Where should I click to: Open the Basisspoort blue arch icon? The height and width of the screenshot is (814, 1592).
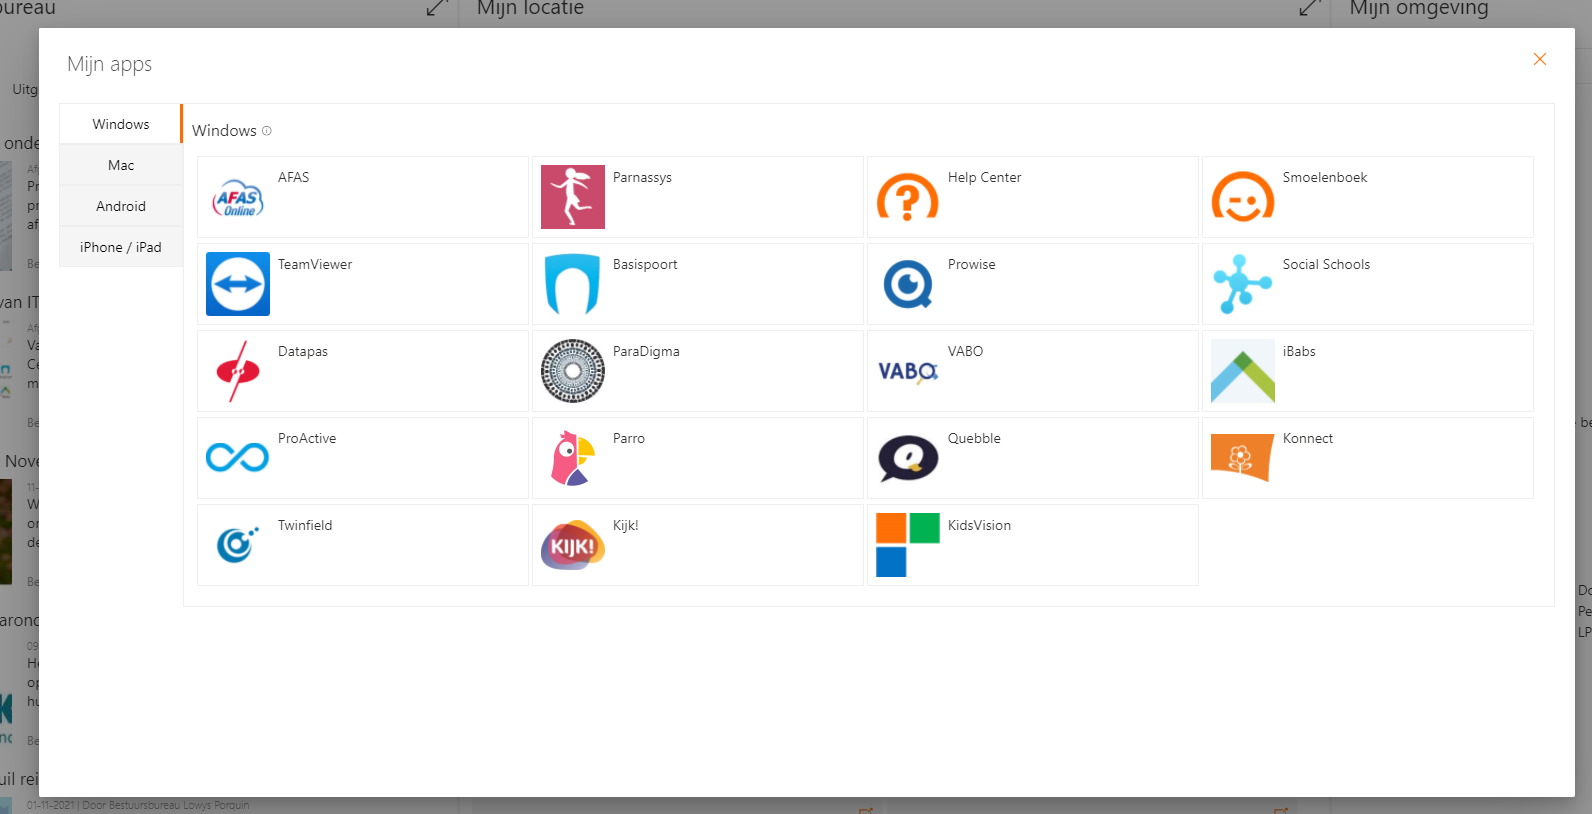(573, 284)
